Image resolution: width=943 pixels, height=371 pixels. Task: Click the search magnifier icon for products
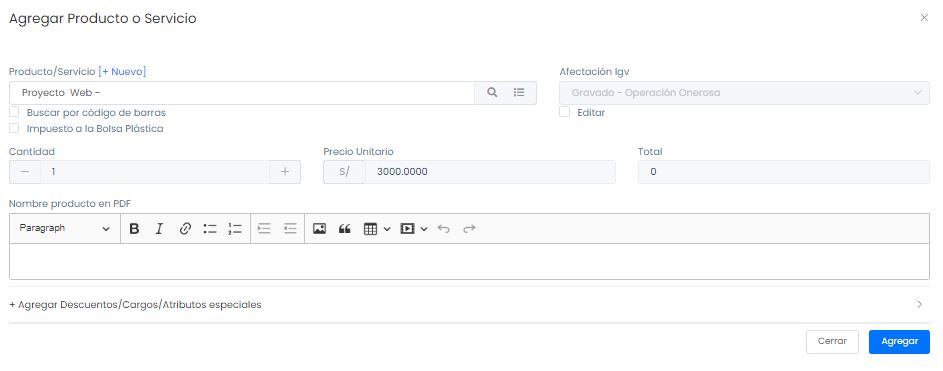(x=492, y=93)
